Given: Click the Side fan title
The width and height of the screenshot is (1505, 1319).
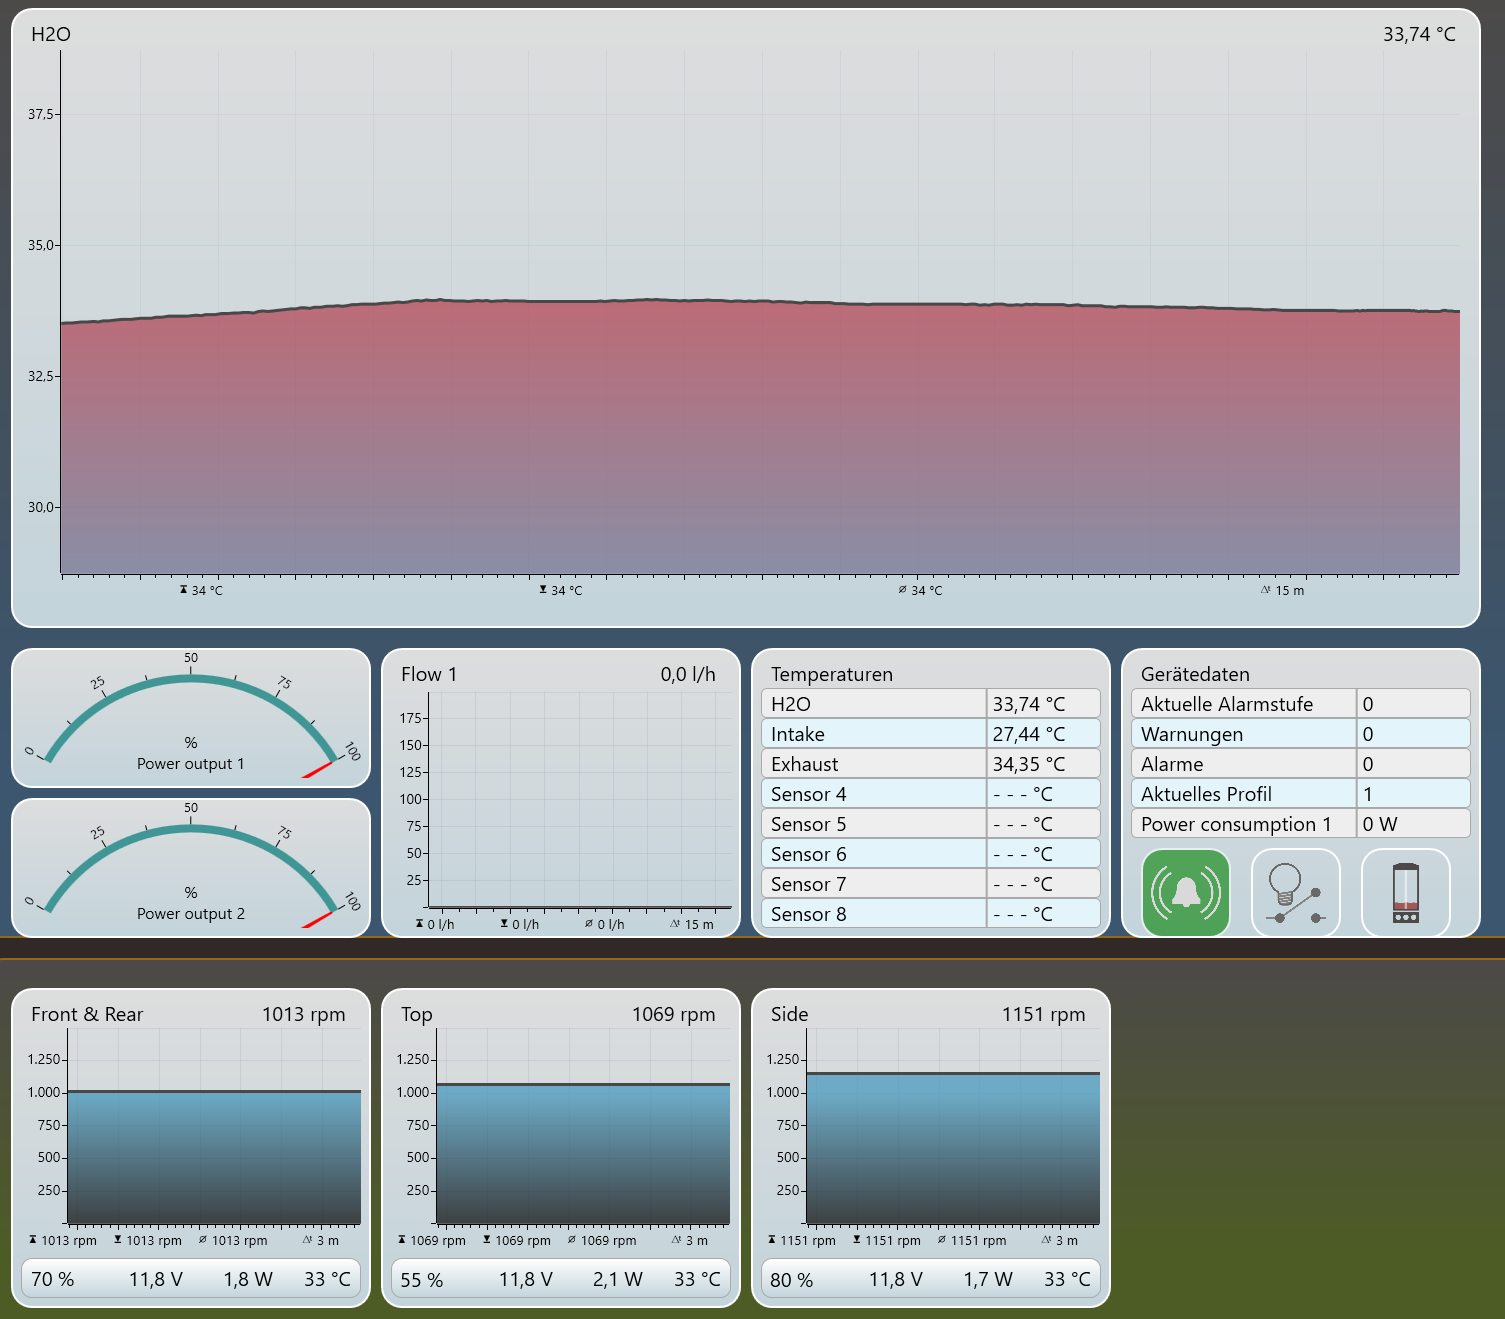Looking at the screenshot, I should coord(789,1014).
